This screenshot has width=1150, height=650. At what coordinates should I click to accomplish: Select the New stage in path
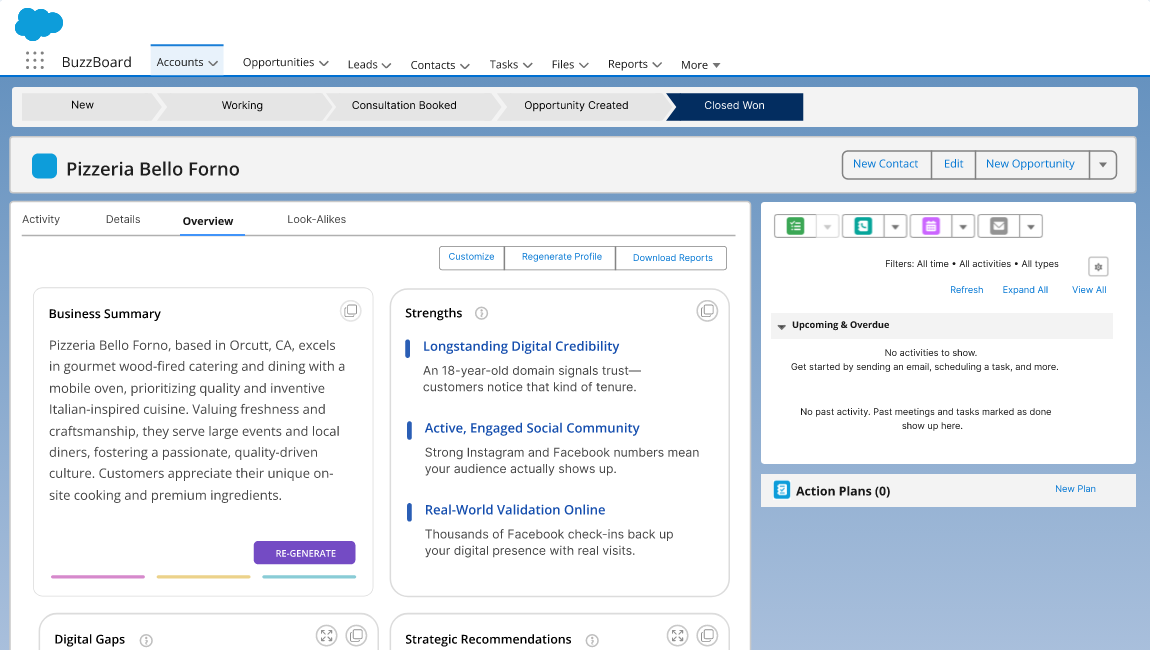click(87, 106)
